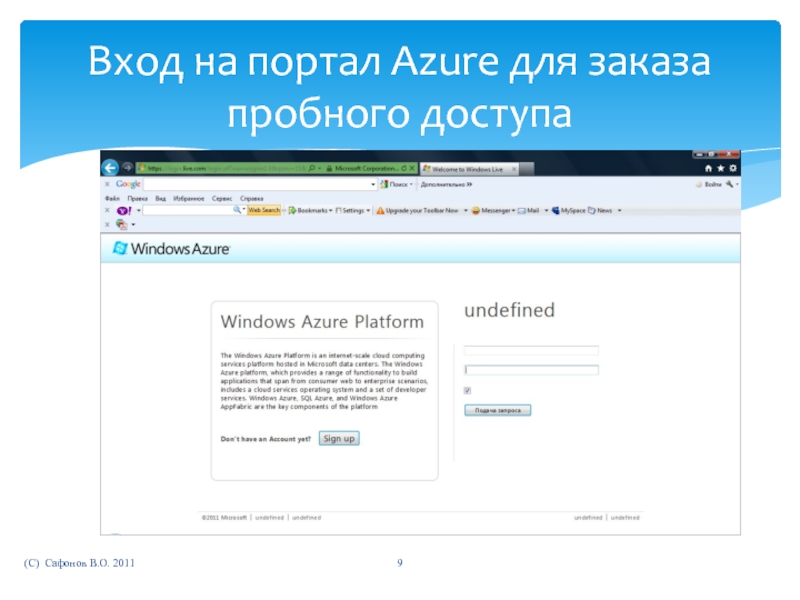Open the browser Home icon
Image resolution: width=800 pixels, height=600 pixels.
[x=708, y=168]
